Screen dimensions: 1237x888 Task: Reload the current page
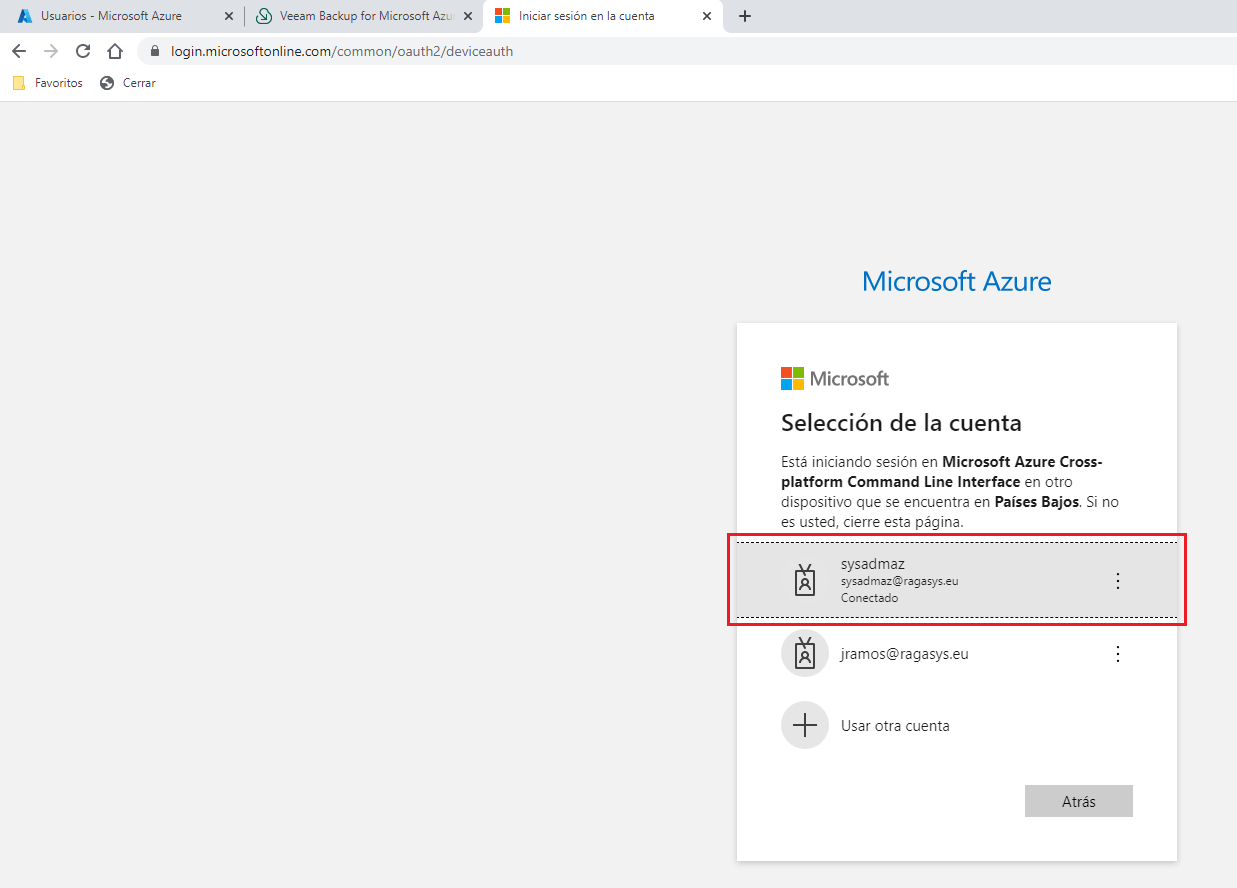coord(83,51)
